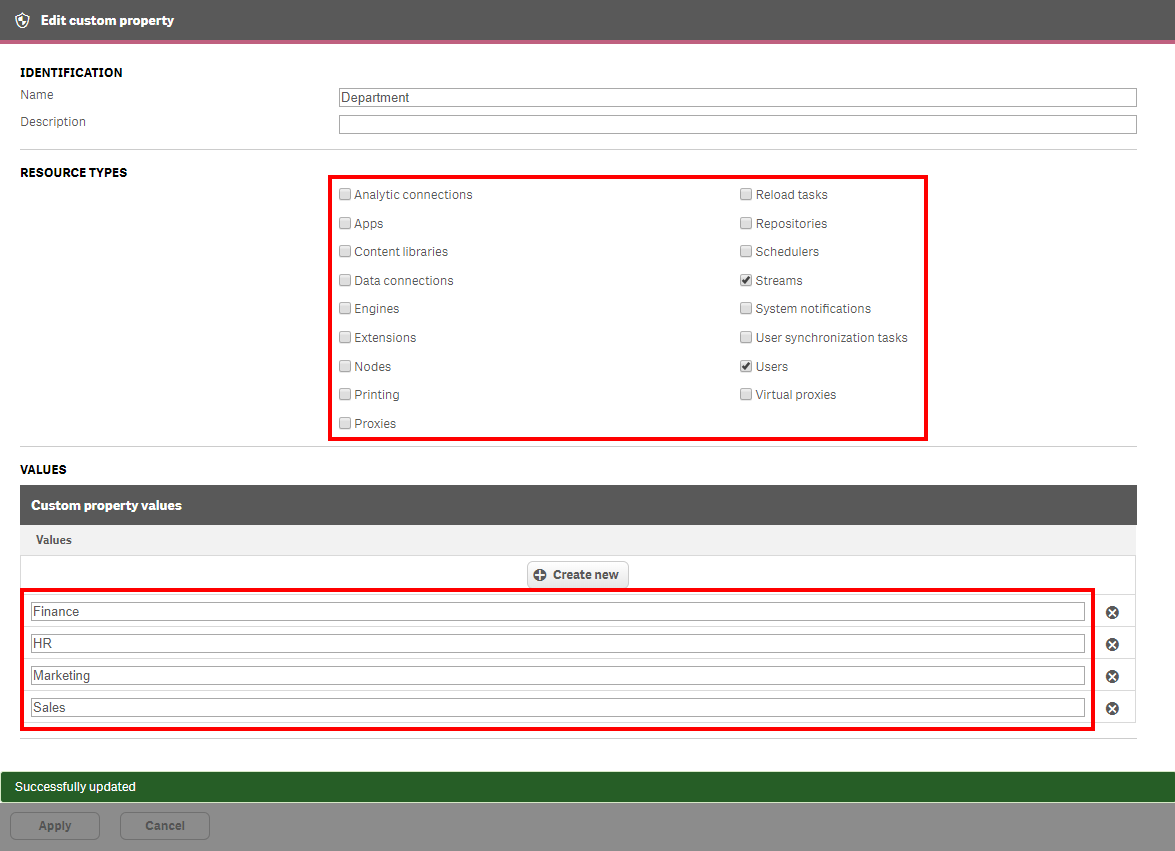This screenshot has width=1175, height=851.
Task: Click the shield icon in the header bar
Action: coord(22,20)
